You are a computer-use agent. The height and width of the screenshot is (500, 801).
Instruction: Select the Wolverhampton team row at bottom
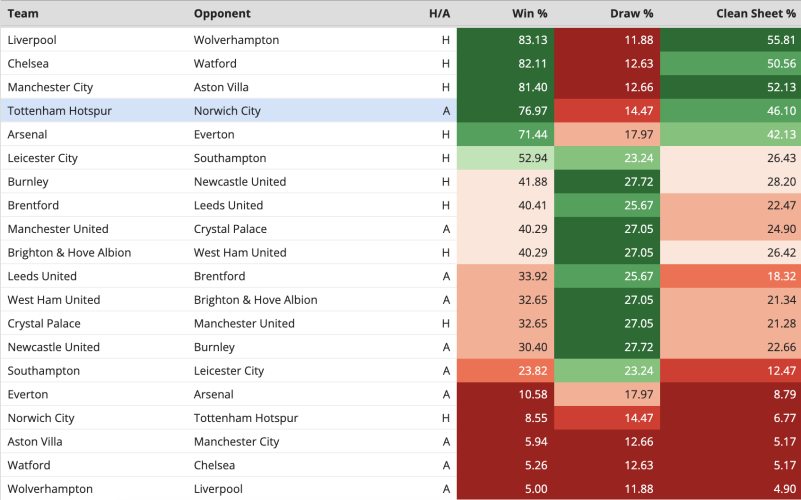point(400,488)
